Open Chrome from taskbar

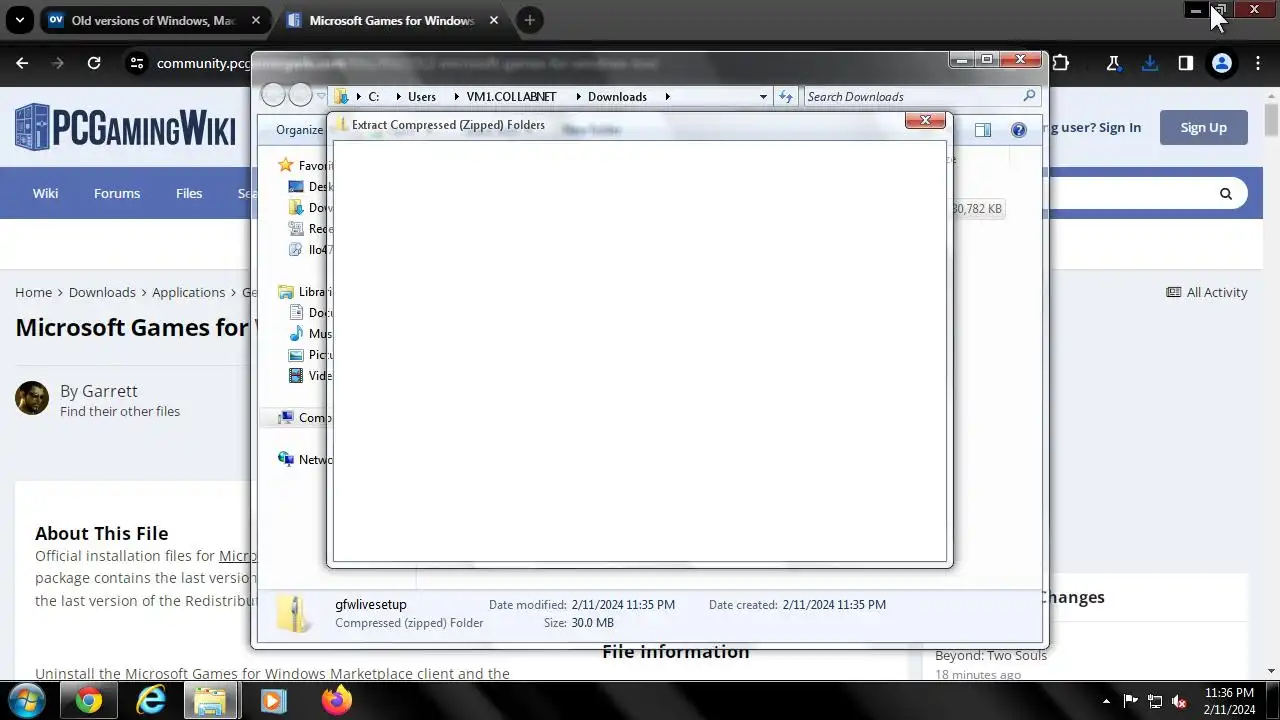[89, 701]
